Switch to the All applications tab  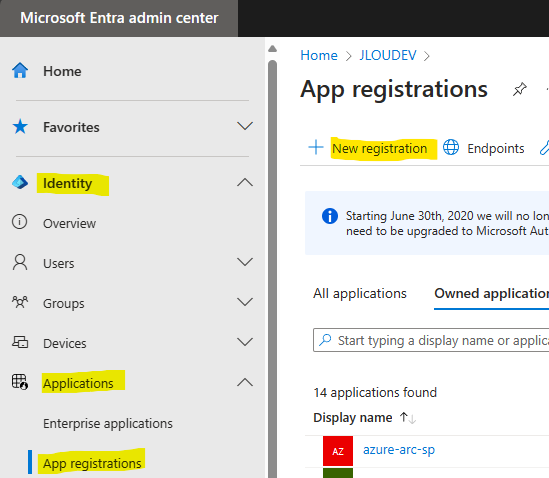tap(360, 293)
